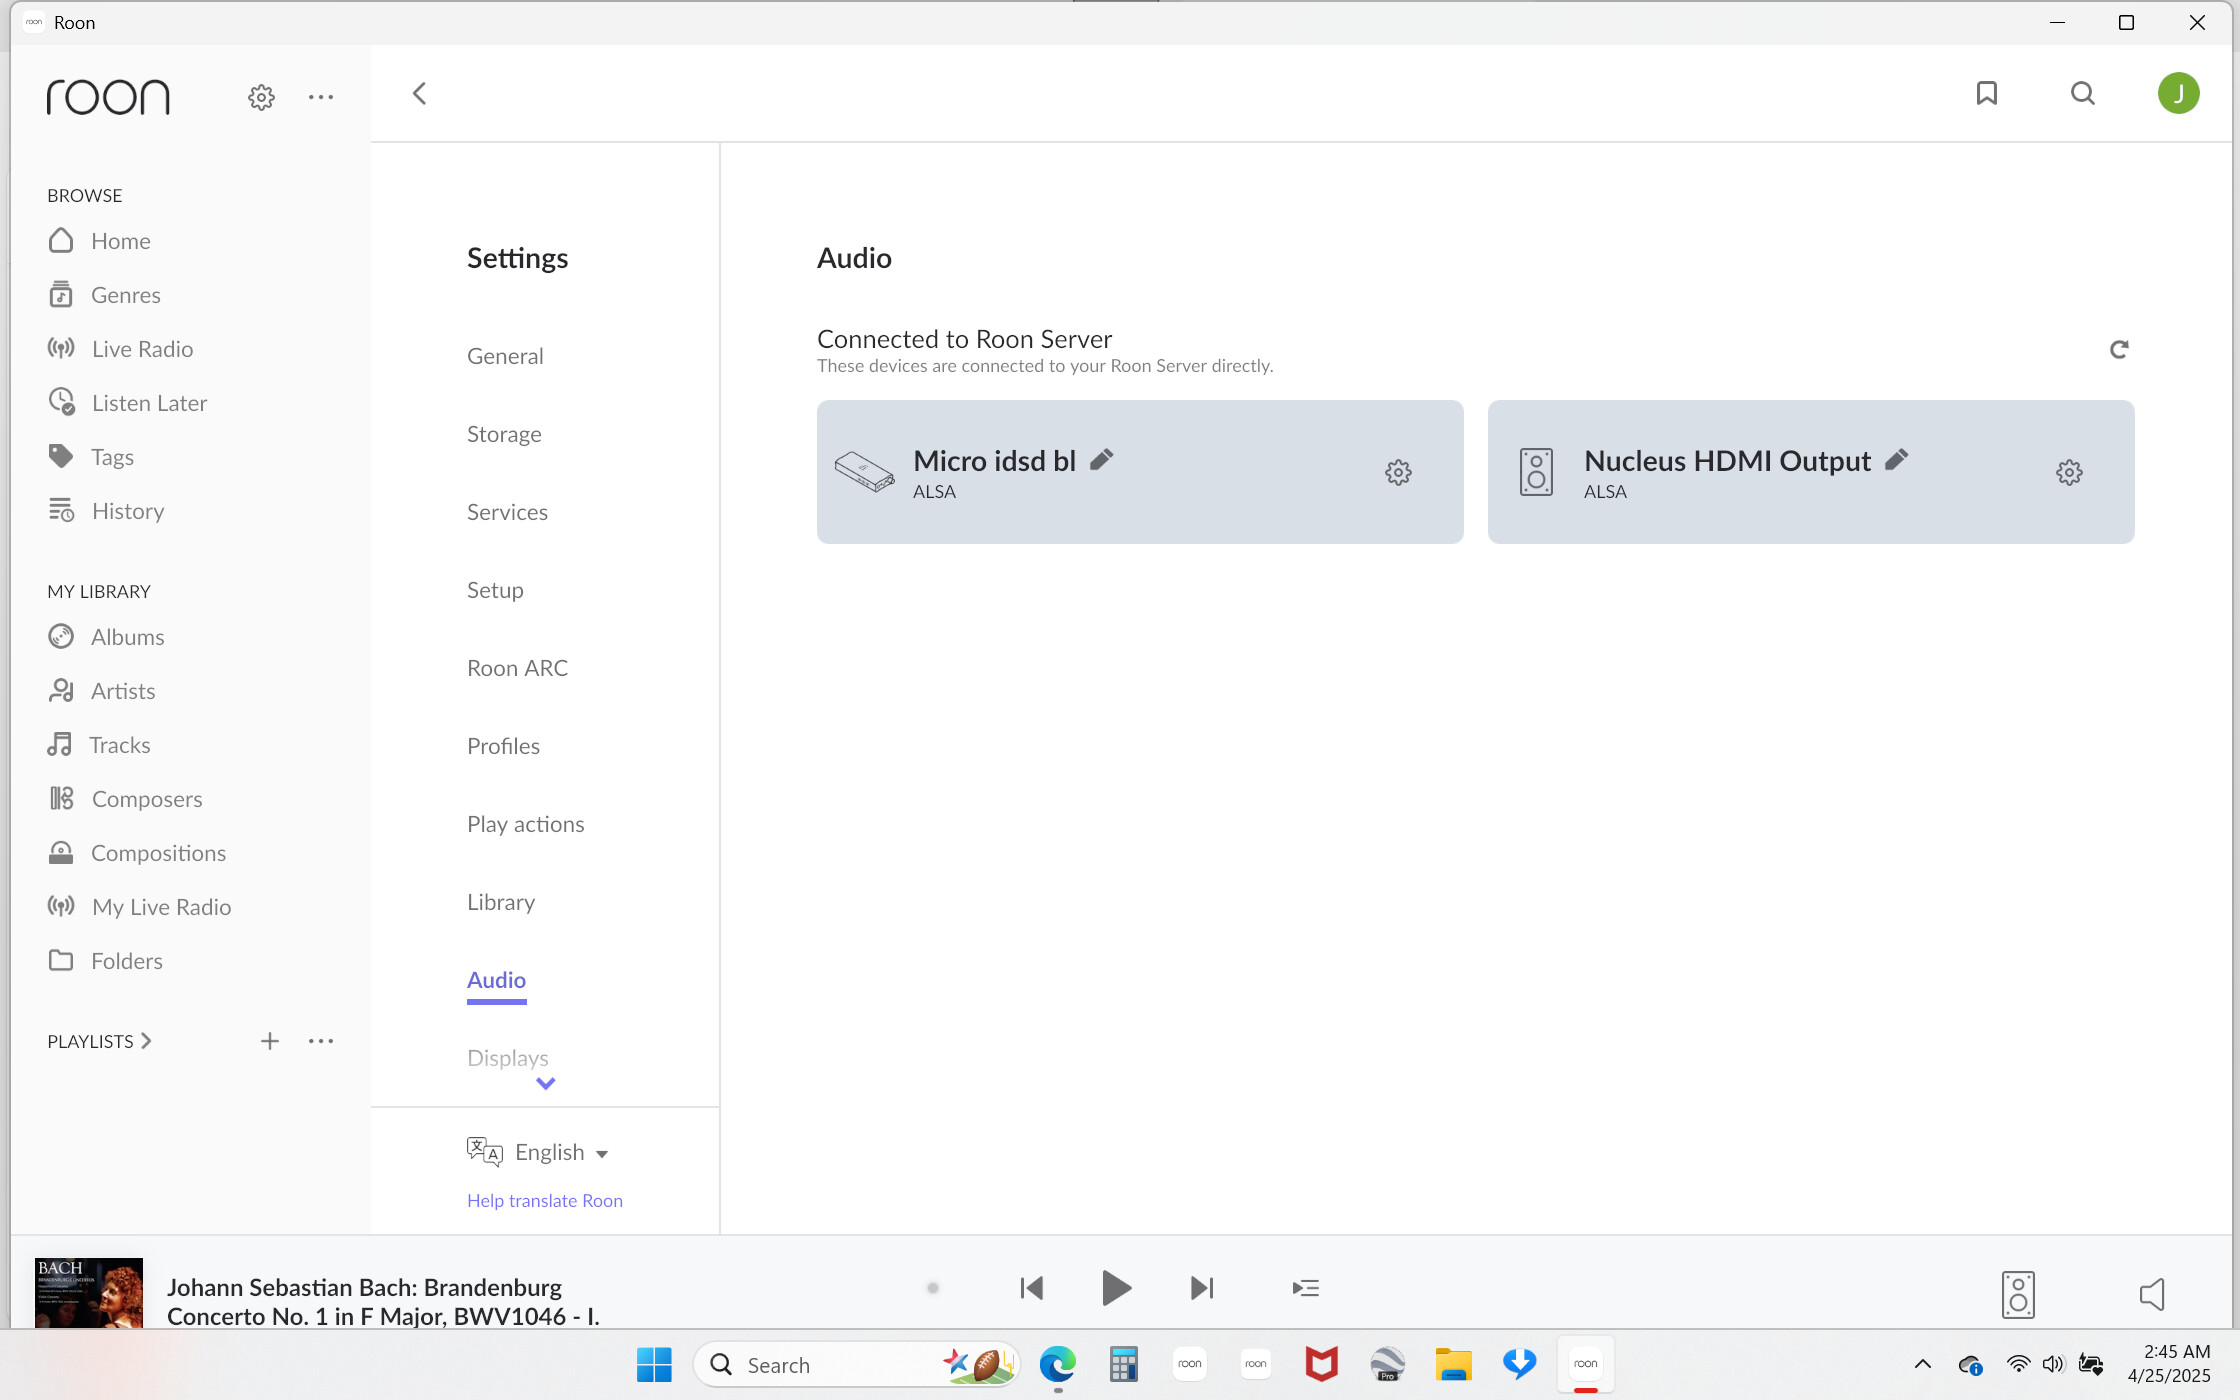
Task: Select the Profiles settings tab
Action: click(x=503, y=746)
